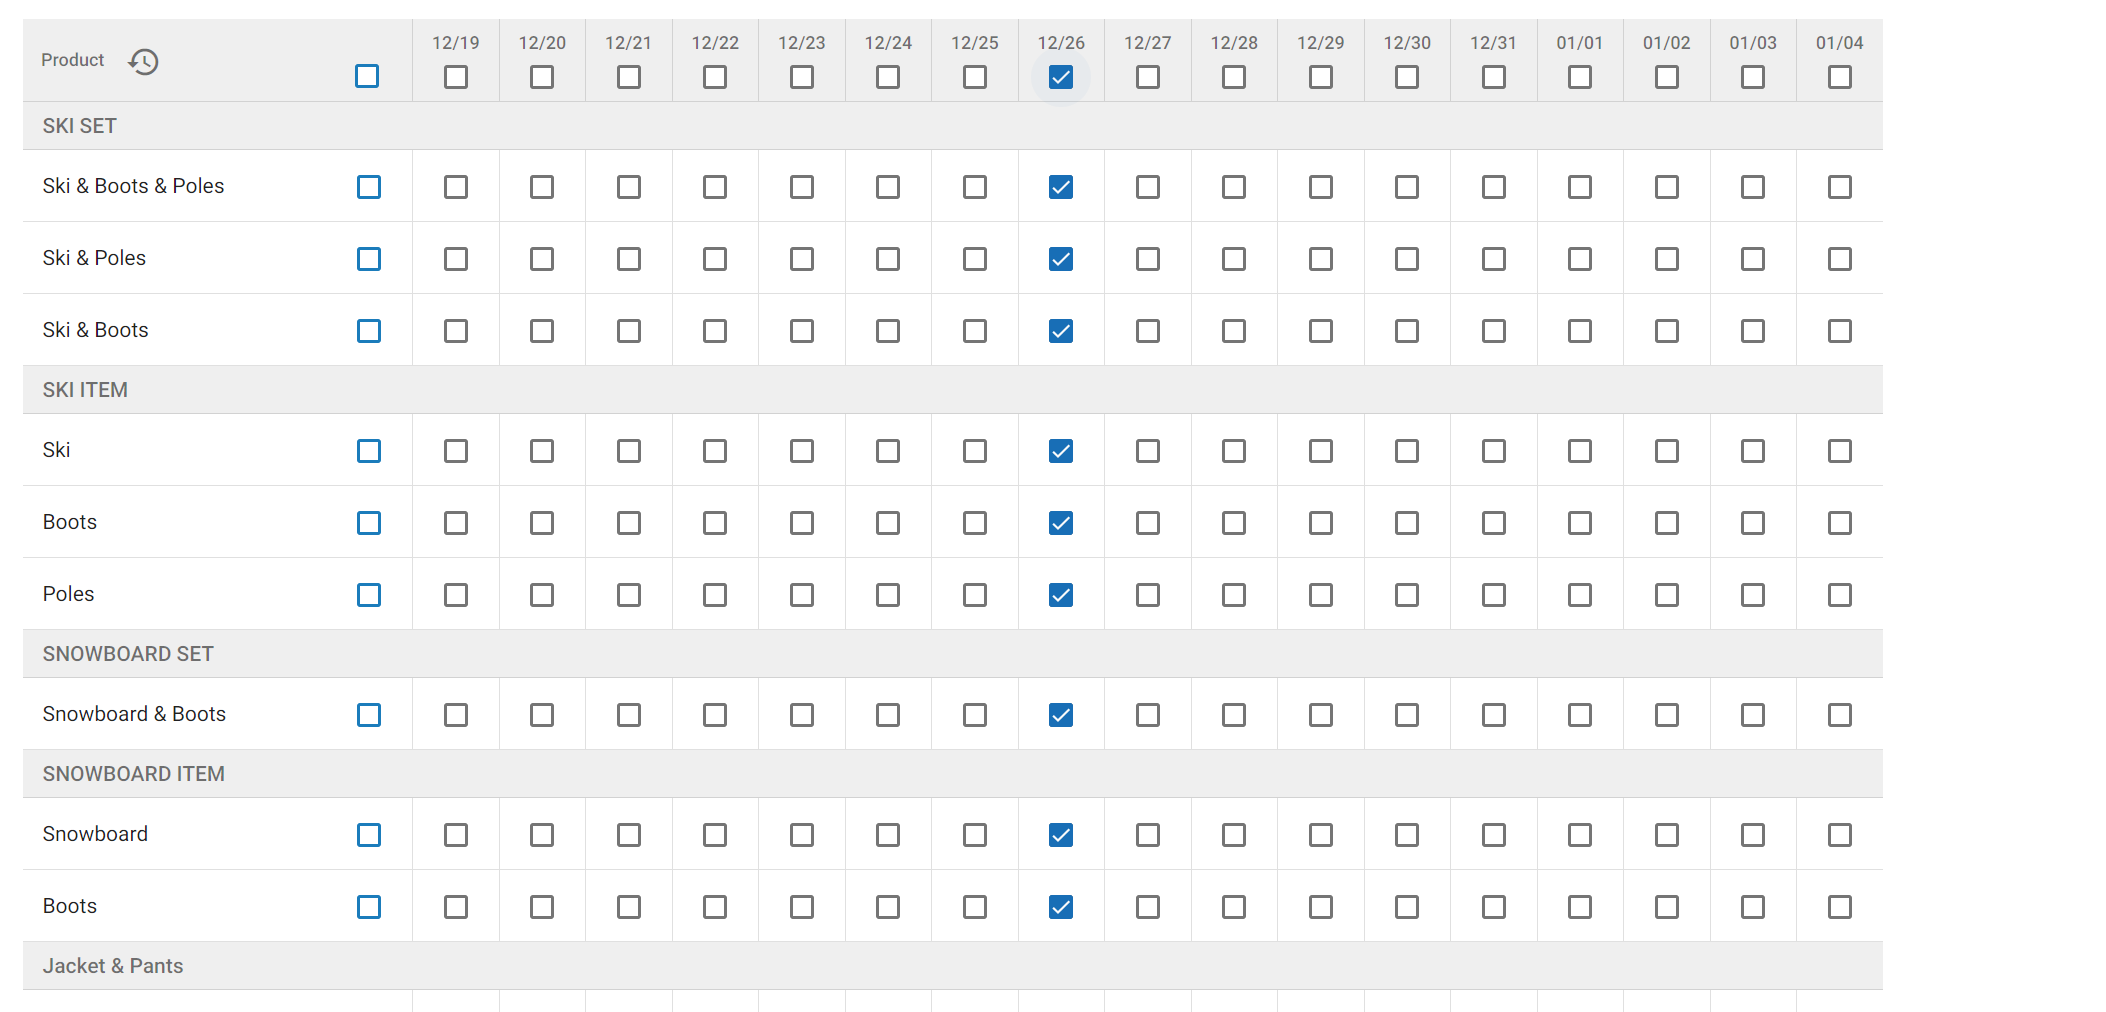Click the SNOWBOARD ITEM section header
This screenshot has width=2106, height=1012.
click(133, 774)
